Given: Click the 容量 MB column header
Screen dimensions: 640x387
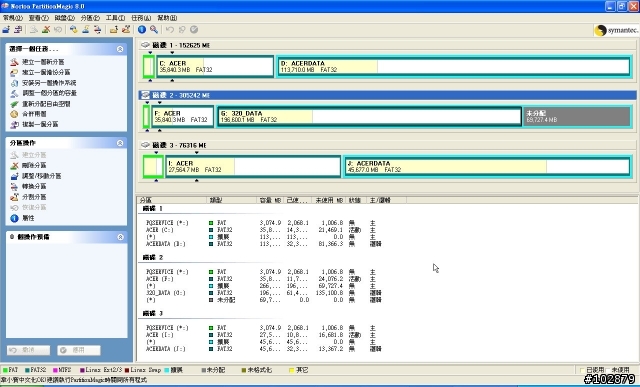Looking at the screenshot, I should [270, 200].
